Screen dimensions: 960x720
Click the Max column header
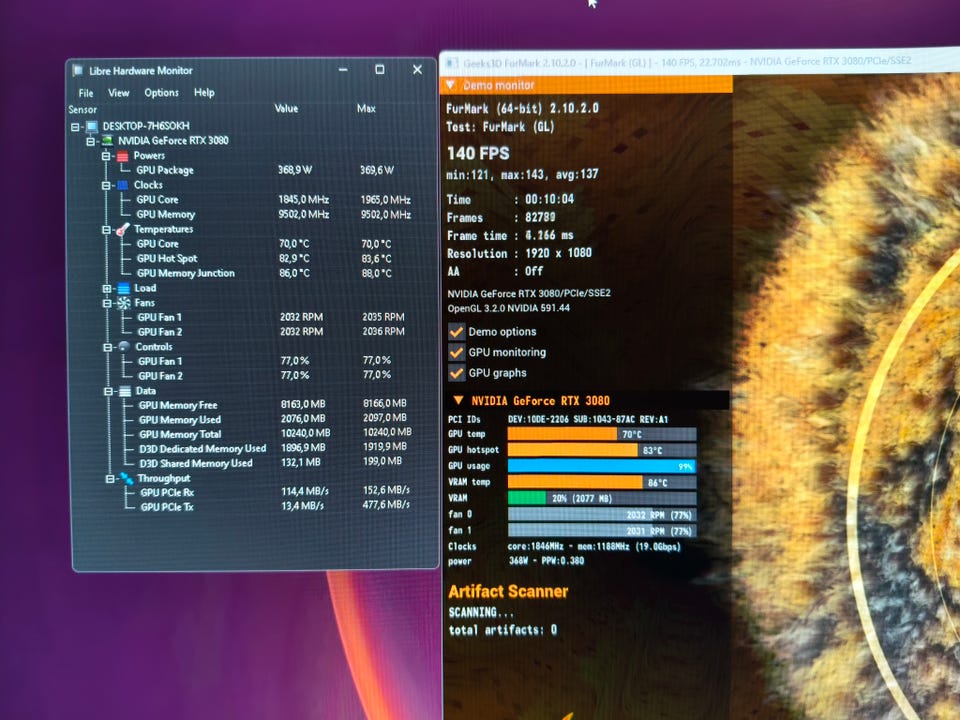point(366,108)
